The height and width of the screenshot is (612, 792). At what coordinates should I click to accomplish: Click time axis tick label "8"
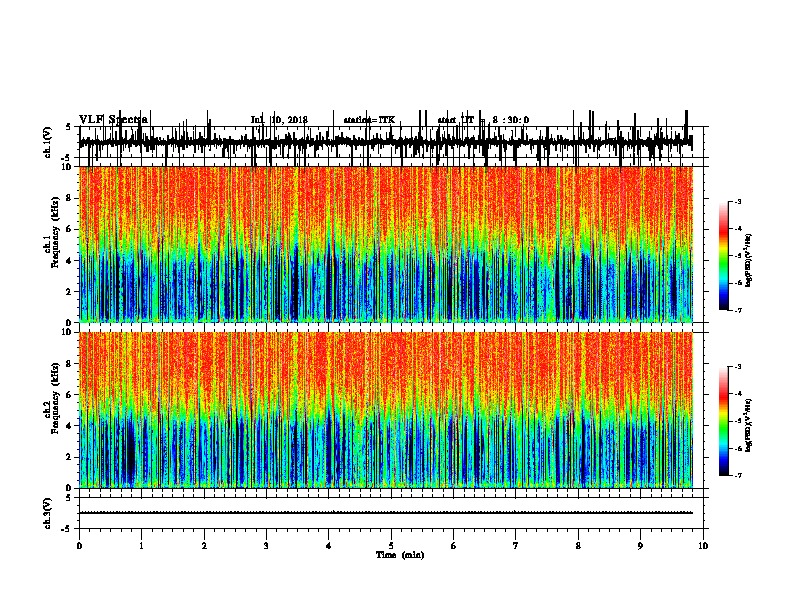[578, 546]
